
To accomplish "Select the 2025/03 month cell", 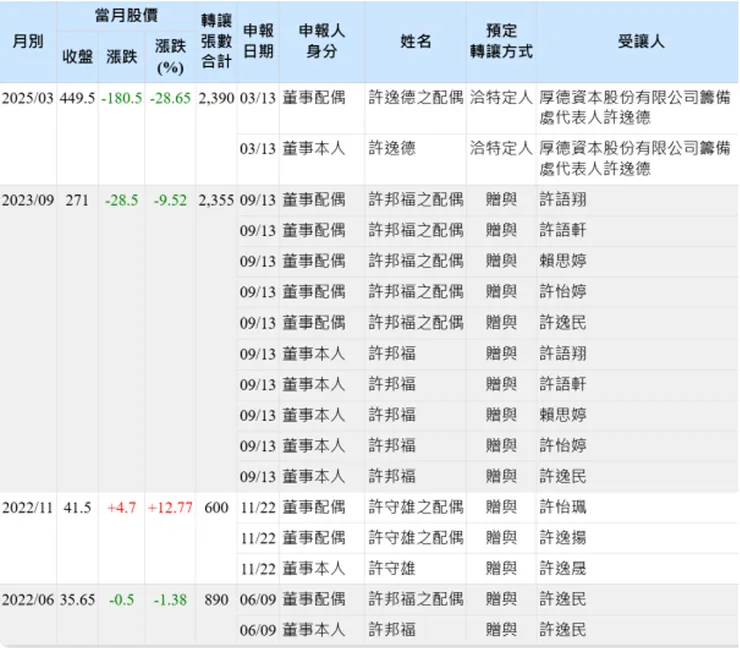I will click(x=28, y=98).
